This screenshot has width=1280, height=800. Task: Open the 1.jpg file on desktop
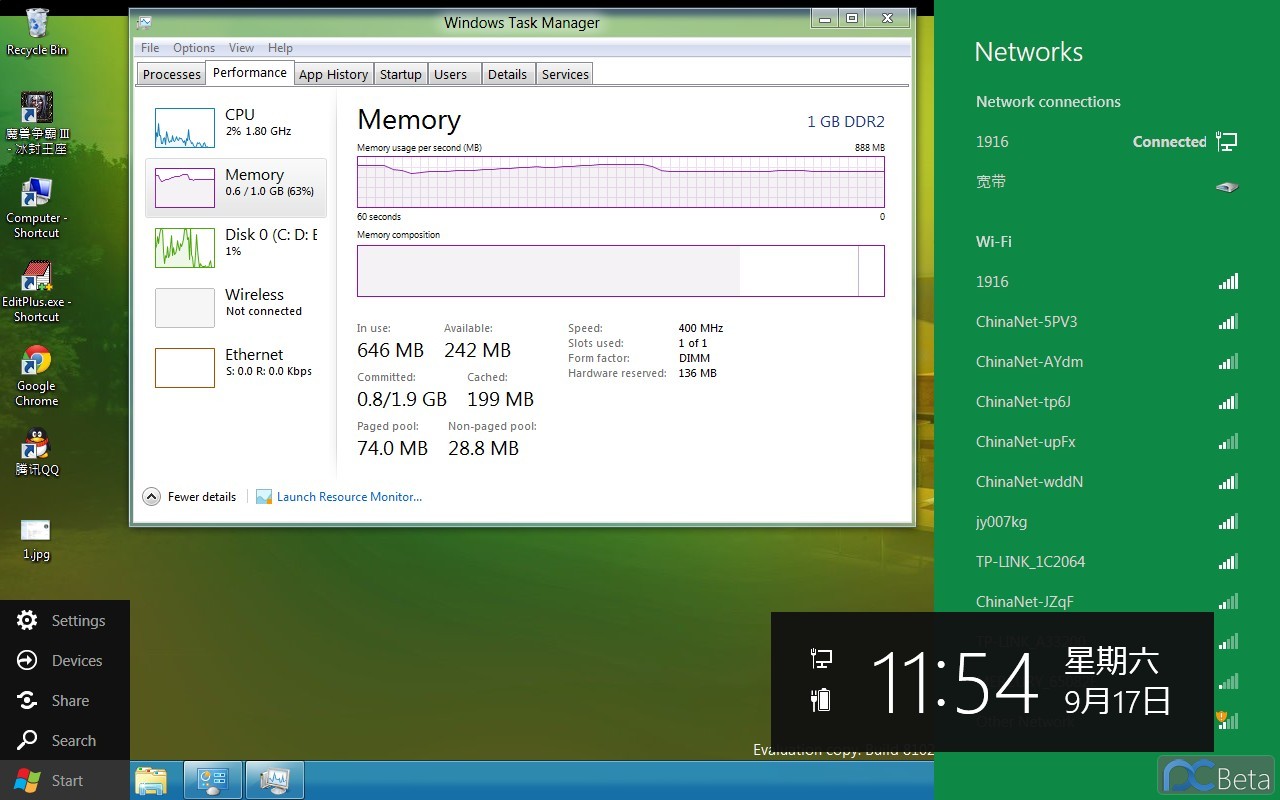pos(36,538)
